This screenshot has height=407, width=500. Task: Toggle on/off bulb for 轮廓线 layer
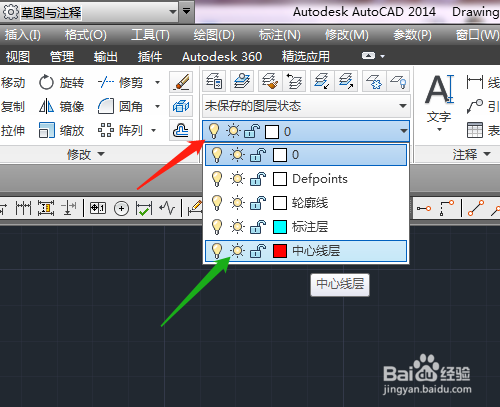[x=217, y=203]
